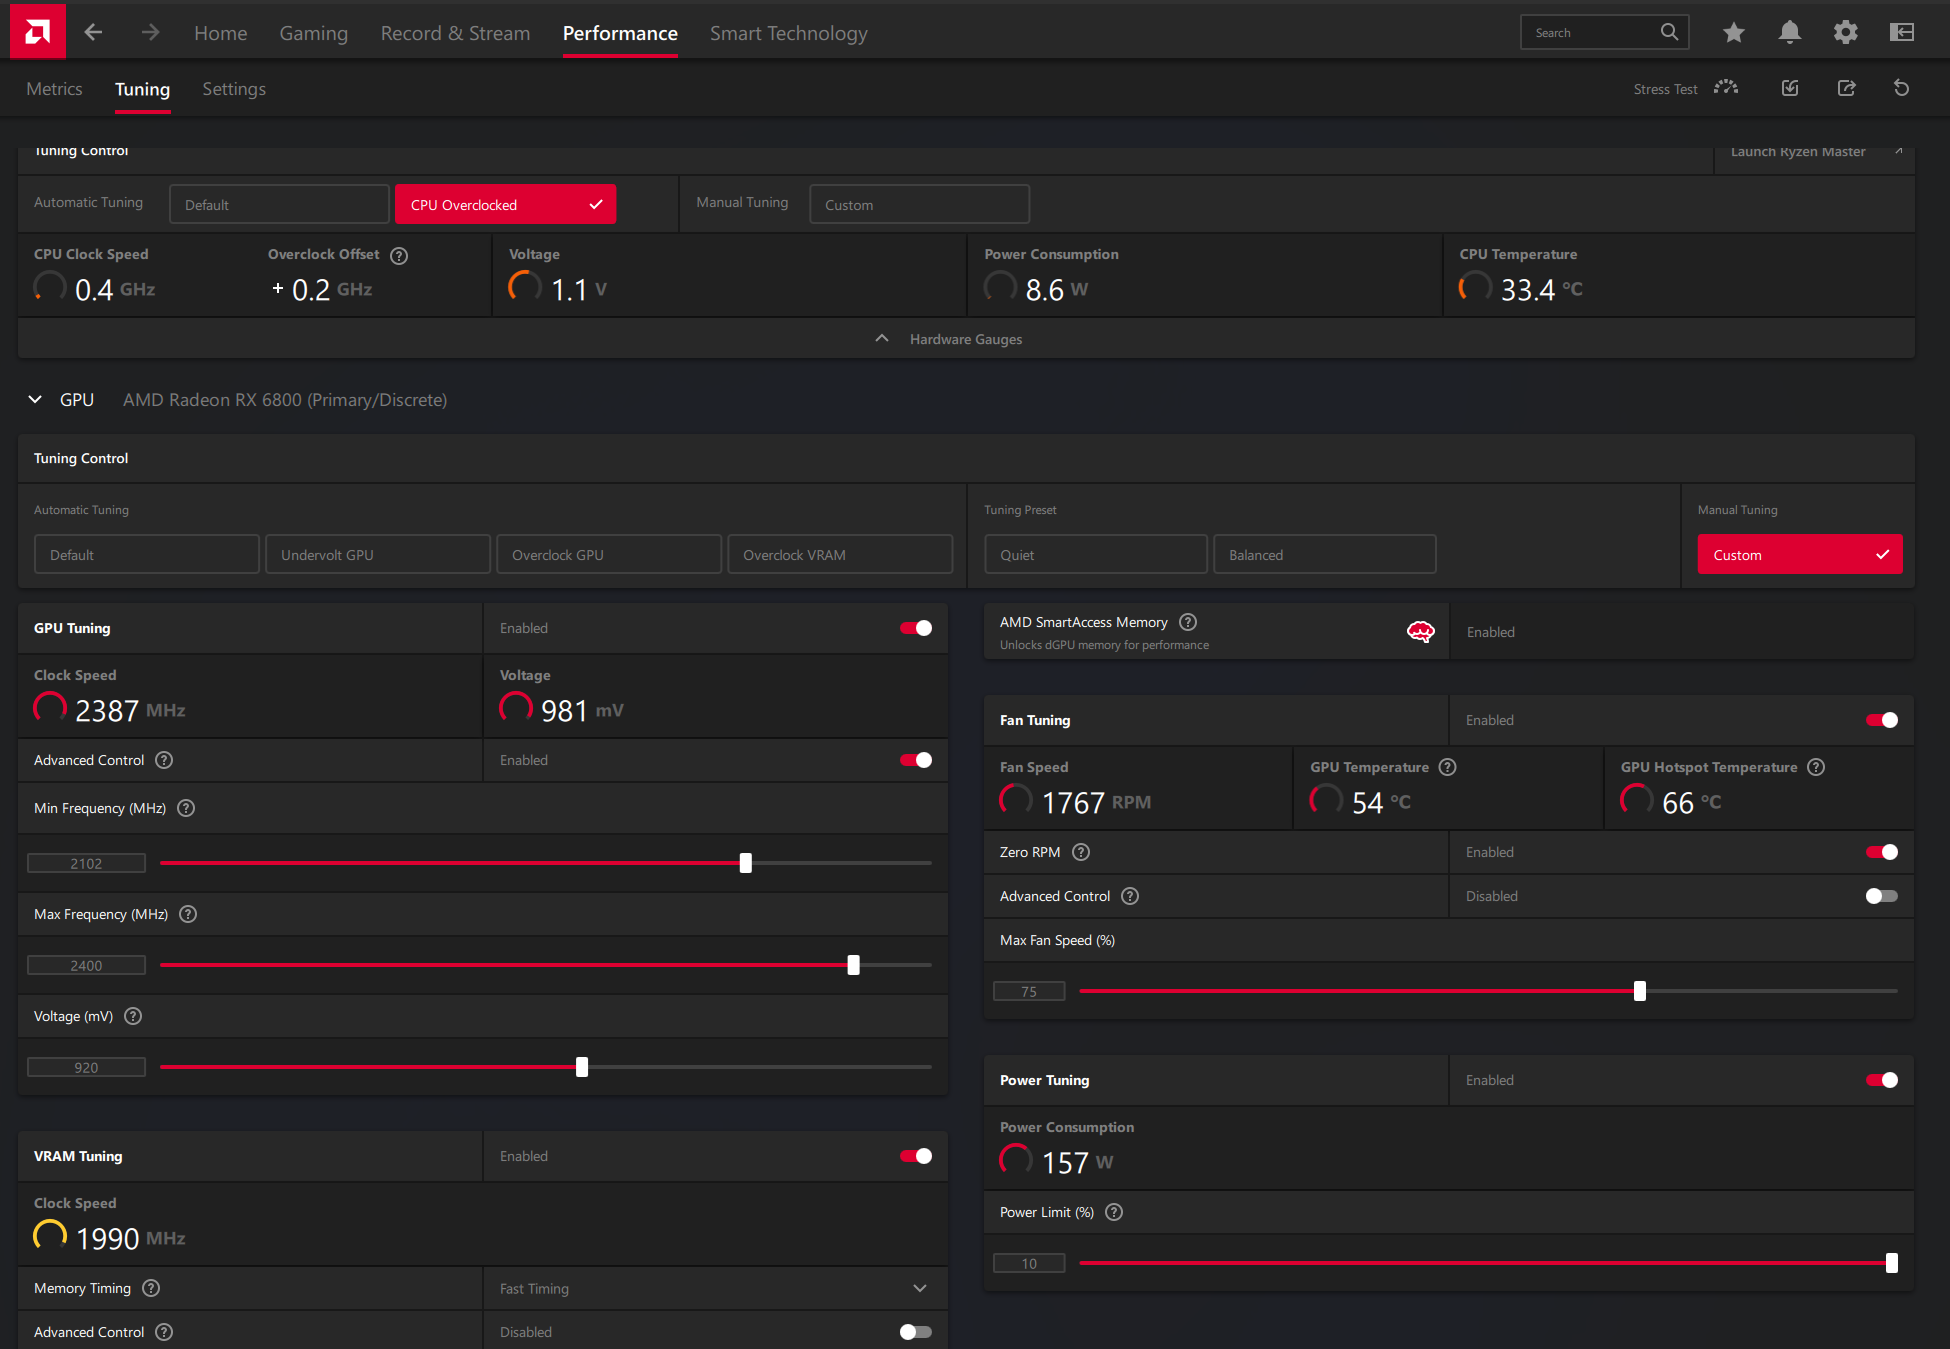Toggle the sidebar panel icon
The width and height of the screenshot is (1950, 1349).
pos(1902,32)
